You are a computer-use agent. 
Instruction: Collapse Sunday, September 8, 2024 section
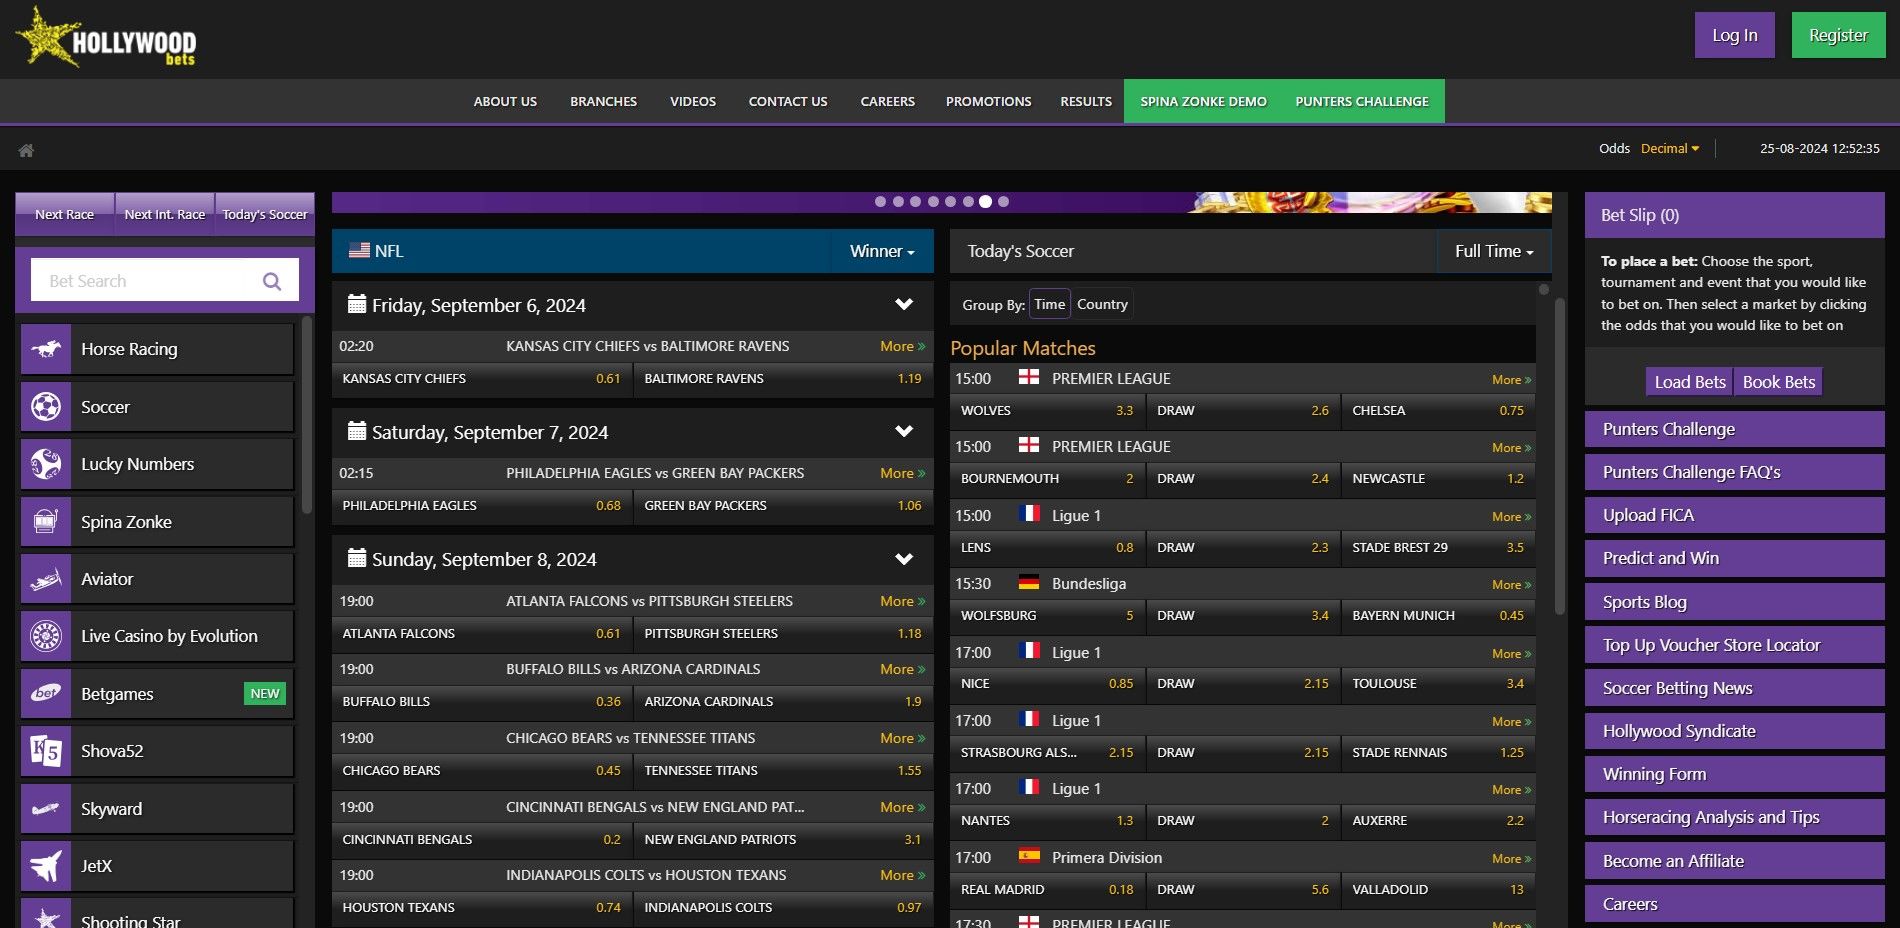(x=904, y=559)
